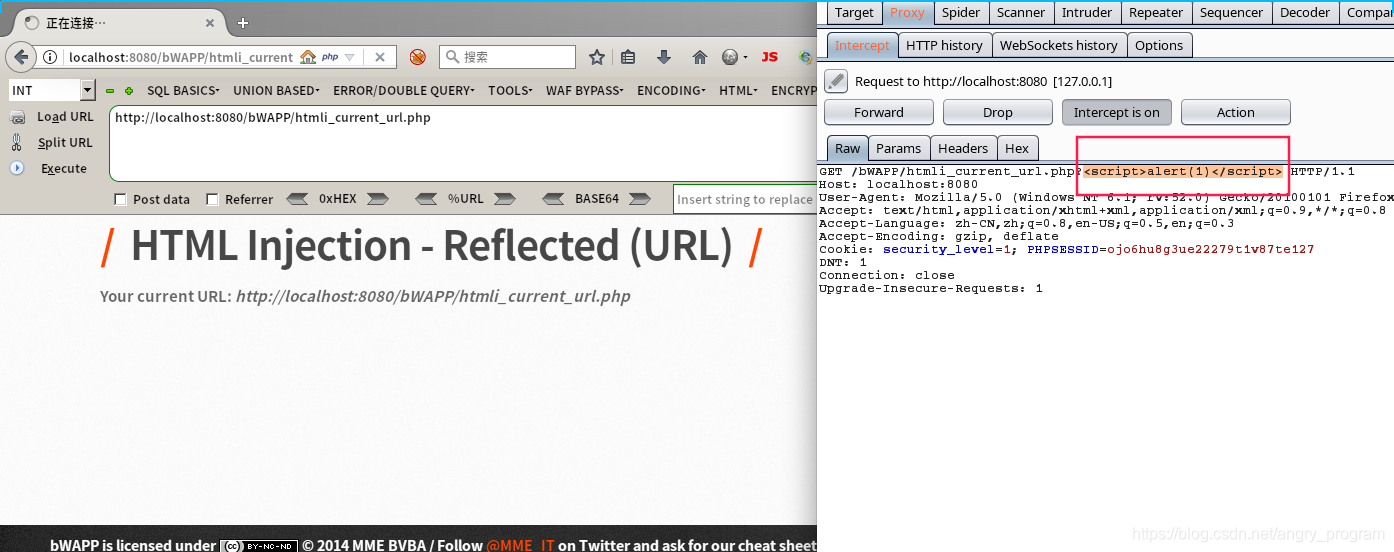Screen dimensions: 1394x552
Task: Open the Burp Sequencer tab
Action: pos(1231,12)
